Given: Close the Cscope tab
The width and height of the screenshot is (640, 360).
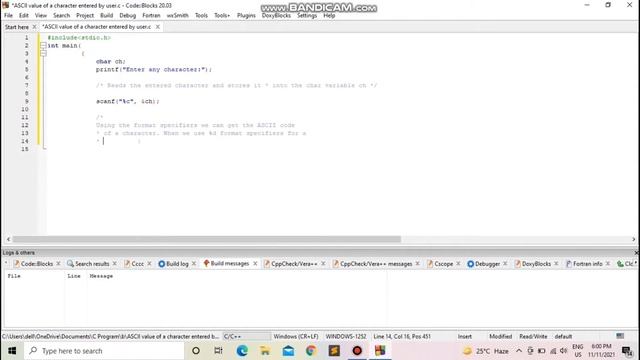Looking at the screenshot, I should pos(458,264).
